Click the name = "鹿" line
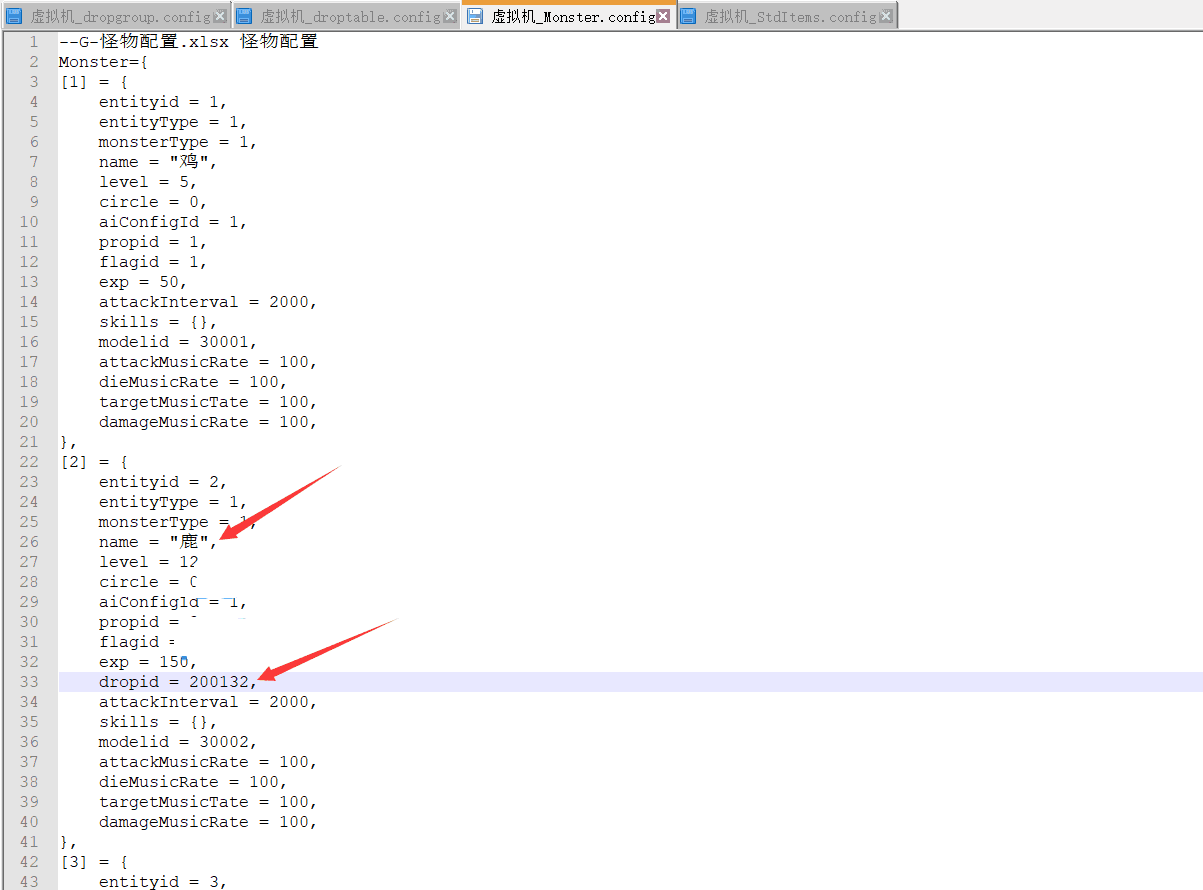This screenshot has height=890, width=1203. click(157, 542)
